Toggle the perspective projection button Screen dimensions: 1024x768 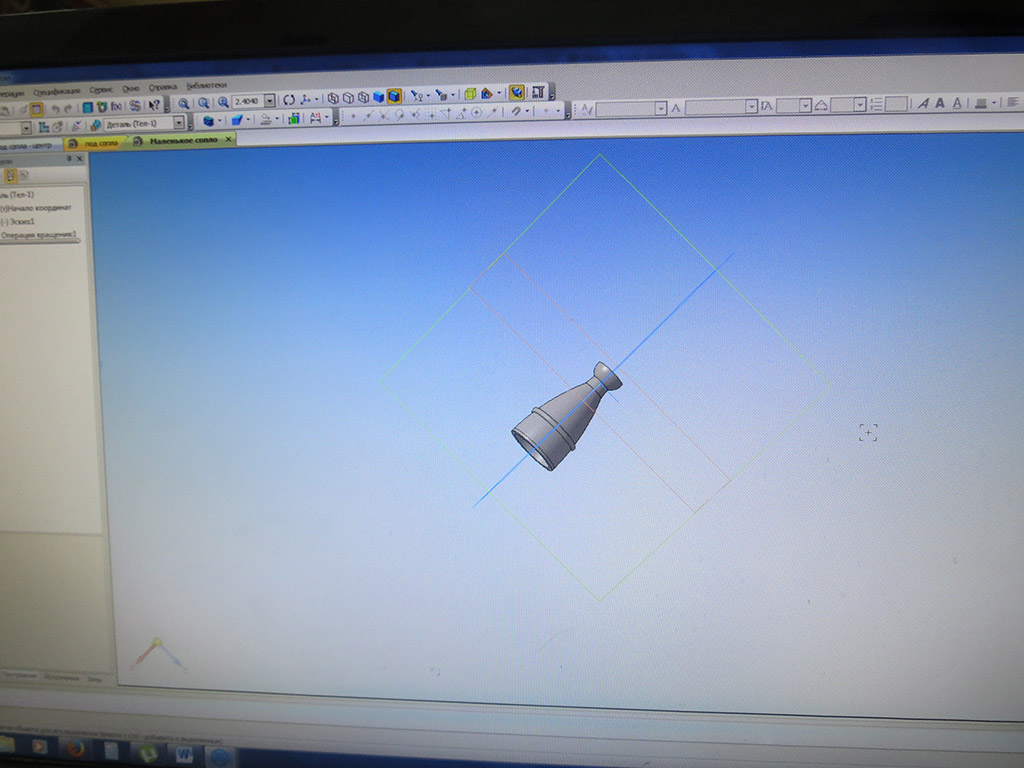[516, 92]
